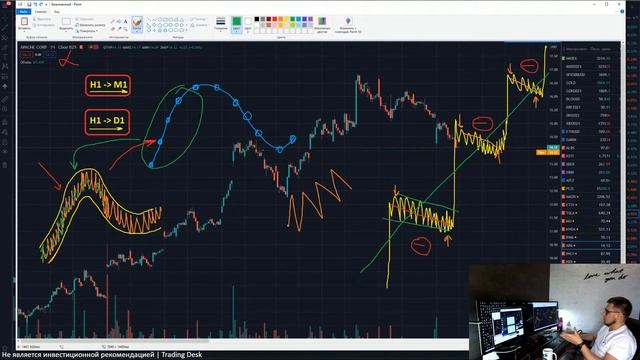
Task: Switch to the Главная ribbon tab
Action: [40, 12]
